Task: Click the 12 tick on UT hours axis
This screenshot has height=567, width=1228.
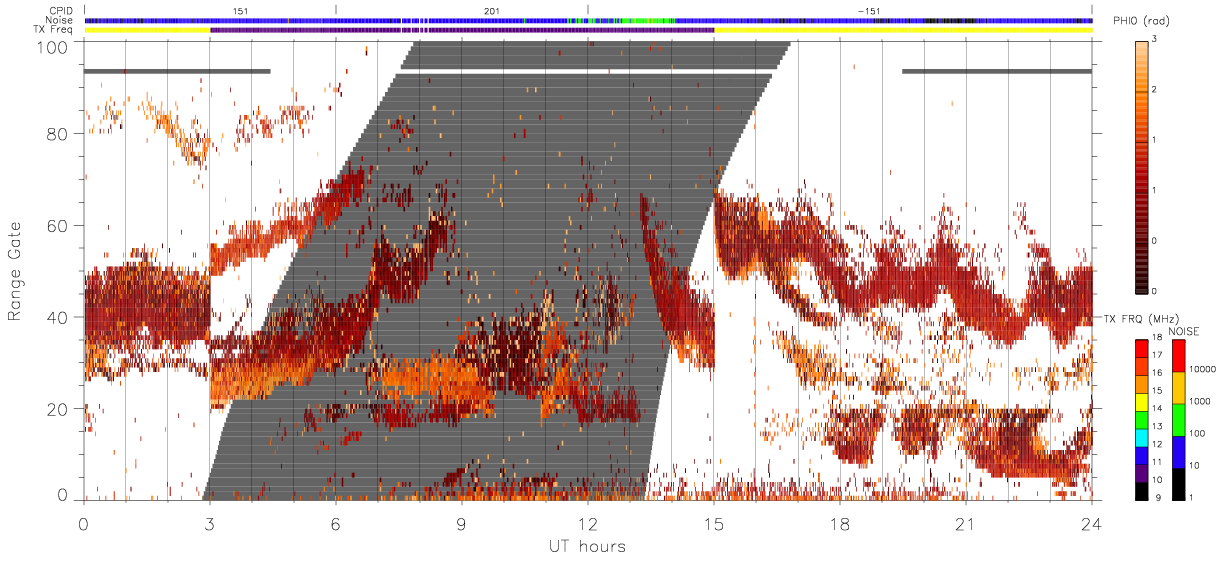Action: click(588, 523)
